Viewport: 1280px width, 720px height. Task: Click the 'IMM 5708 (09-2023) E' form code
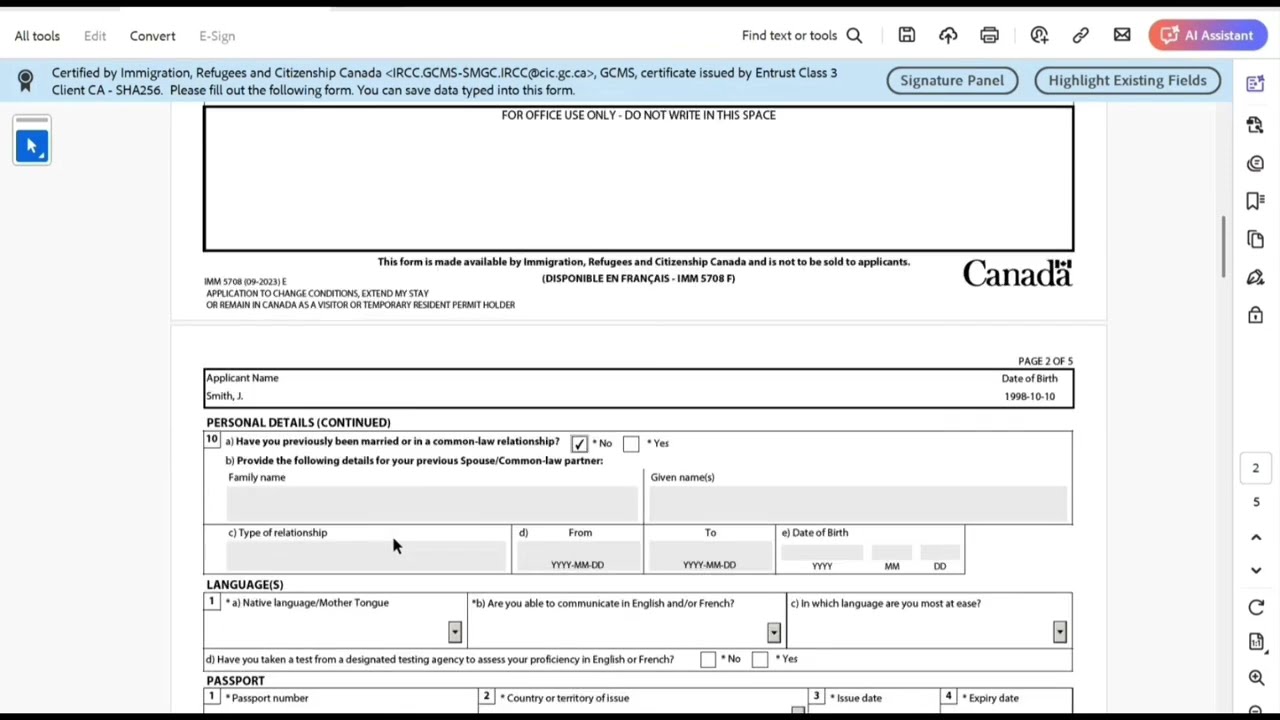245,282
